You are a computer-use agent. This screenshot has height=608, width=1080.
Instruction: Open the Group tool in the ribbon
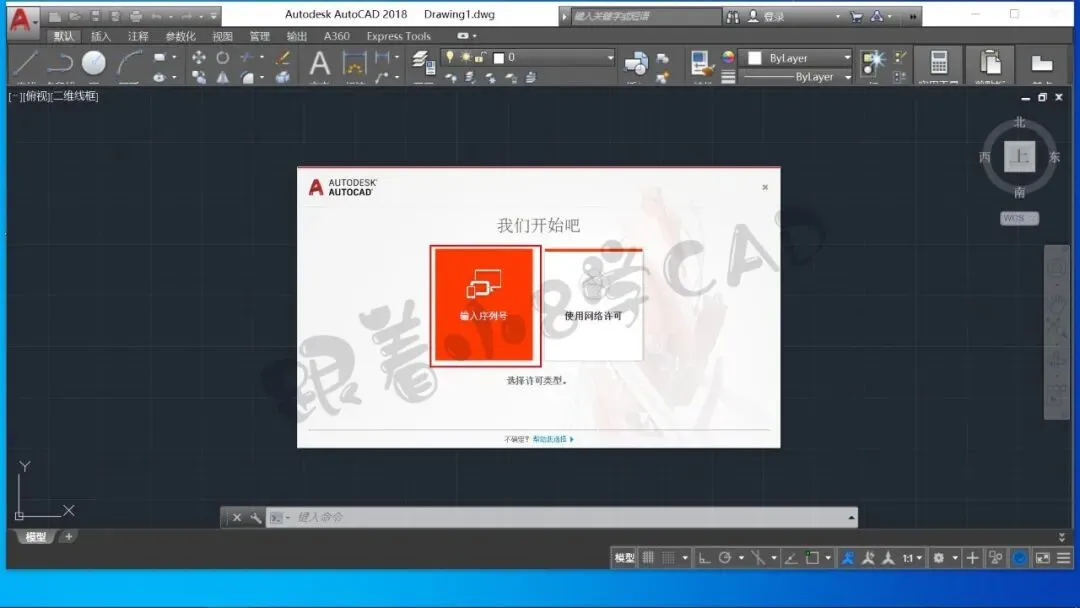pos(873,63)
